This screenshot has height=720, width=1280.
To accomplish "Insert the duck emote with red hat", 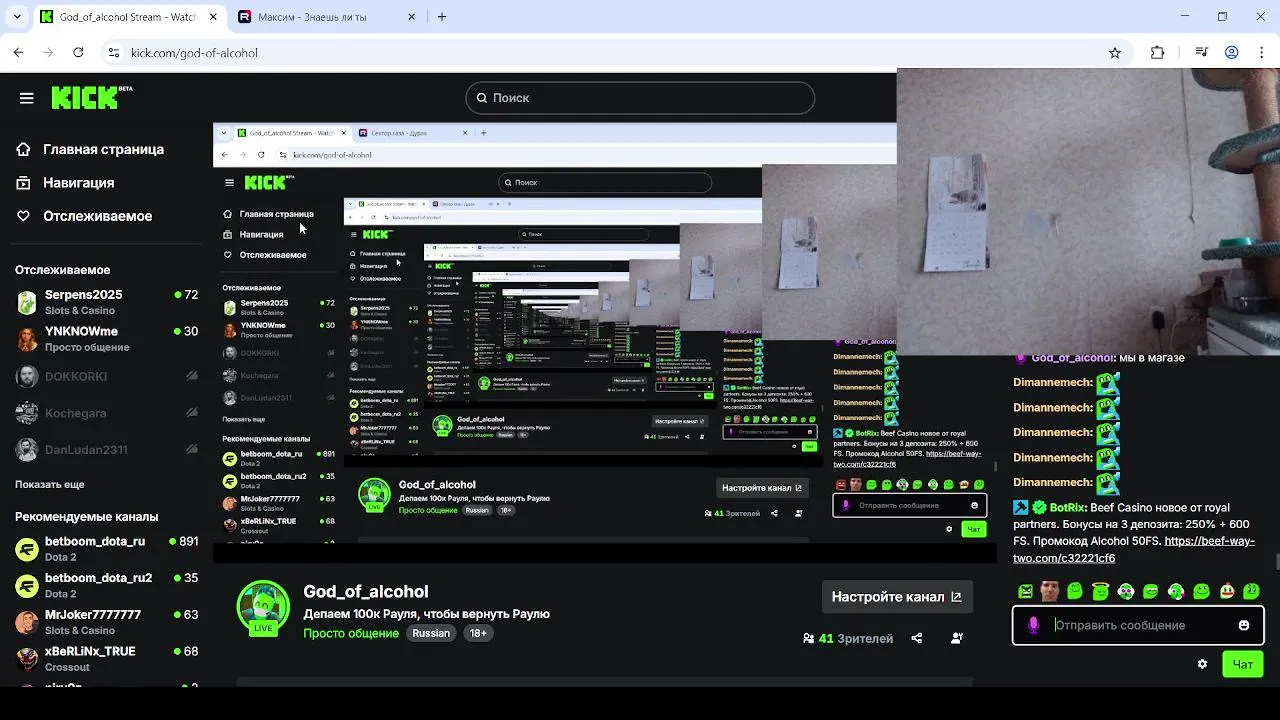I will pos(1227,591).
